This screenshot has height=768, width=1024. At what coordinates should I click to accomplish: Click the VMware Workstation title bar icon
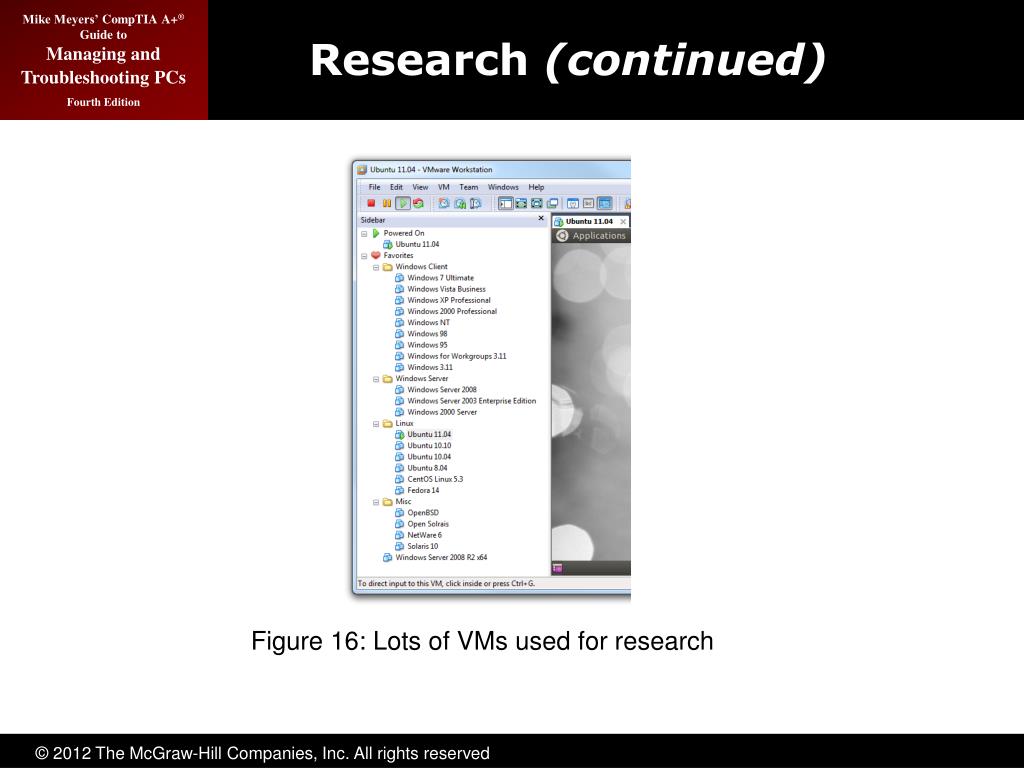coord(362,170)
